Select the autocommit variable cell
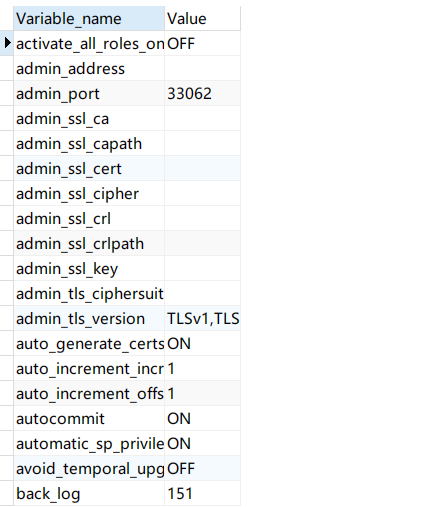The width and height of the screenshot is (445, 507). tap(89, 418)
